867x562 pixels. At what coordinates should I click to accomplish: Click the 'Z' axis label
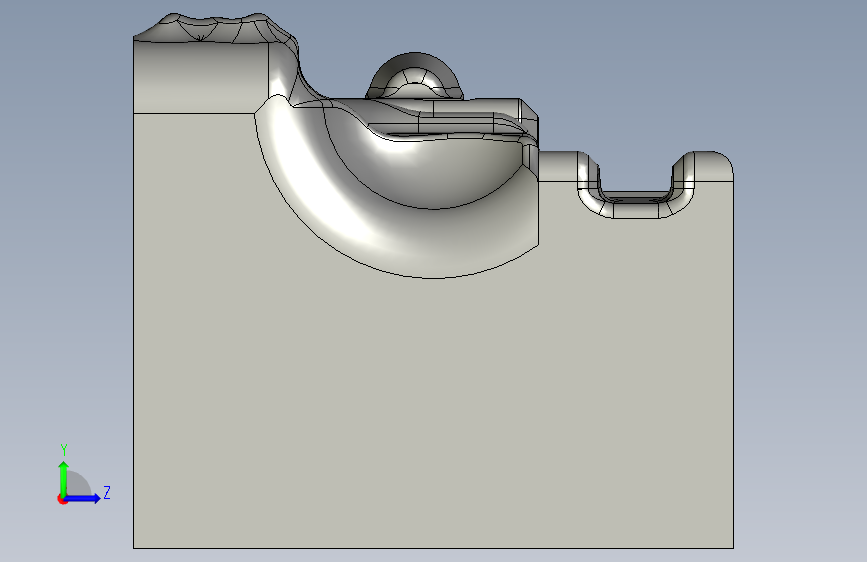[107, 492]
